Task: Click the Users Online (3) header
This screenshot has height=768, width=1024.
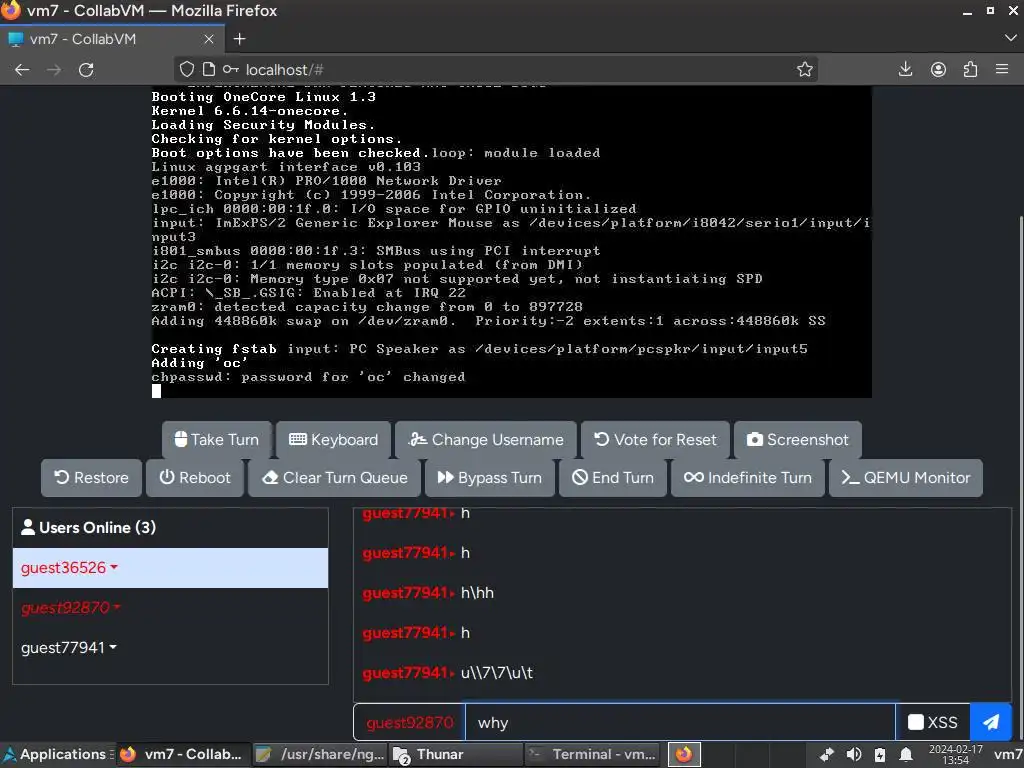Action: point(170,528)
